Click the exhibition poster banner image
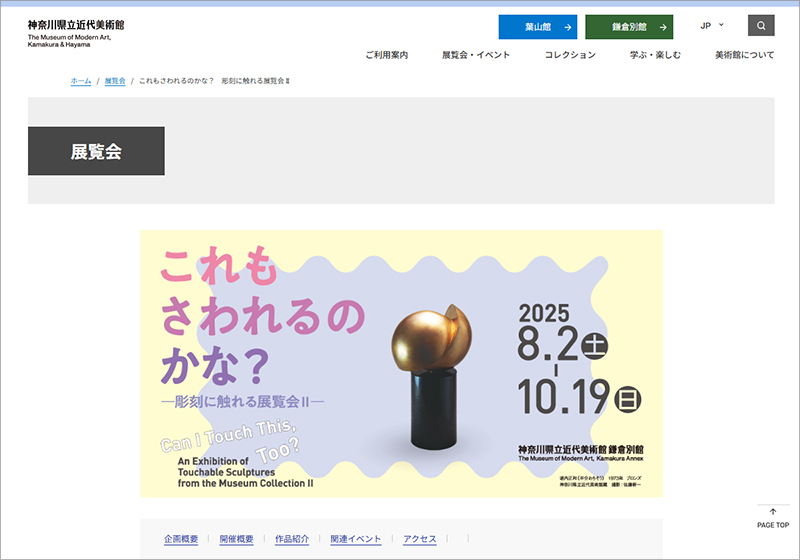800x560 pixels. coord(400,364)
